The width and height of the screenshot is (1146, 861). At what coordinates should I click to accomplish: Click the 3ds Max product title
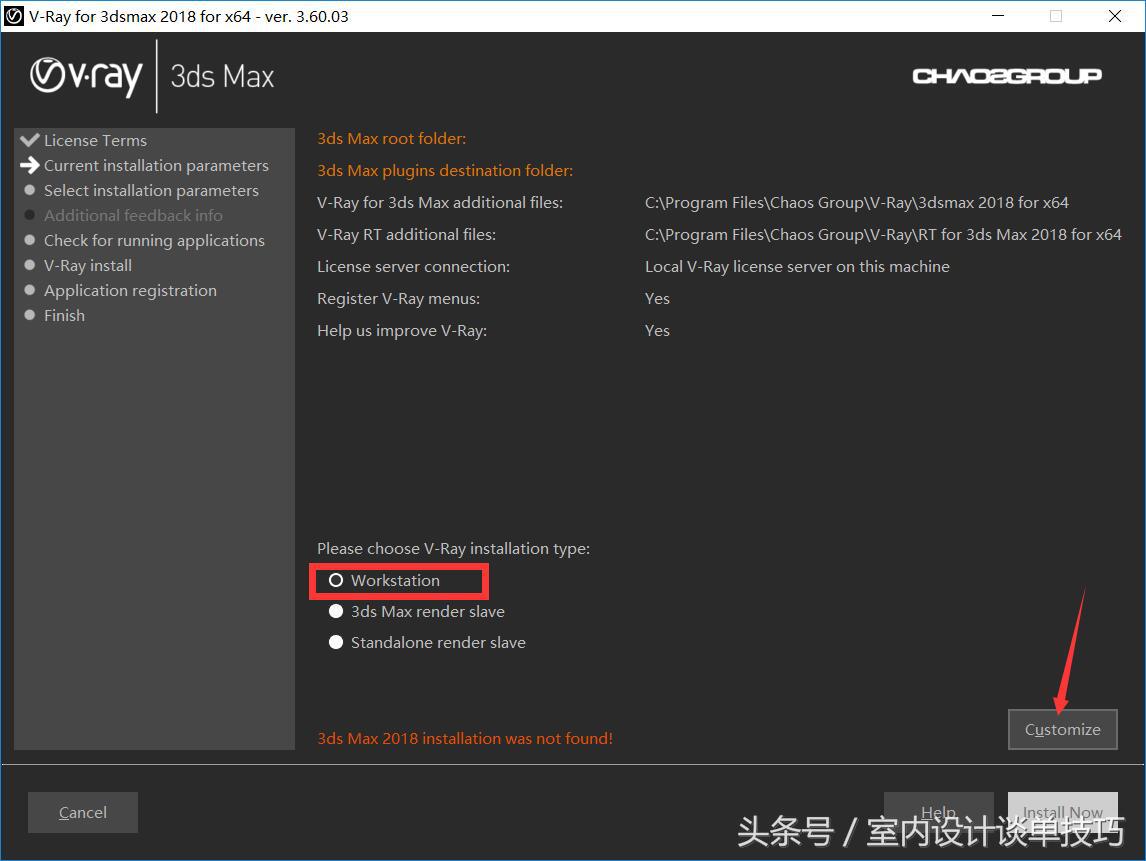click(222, 76)
